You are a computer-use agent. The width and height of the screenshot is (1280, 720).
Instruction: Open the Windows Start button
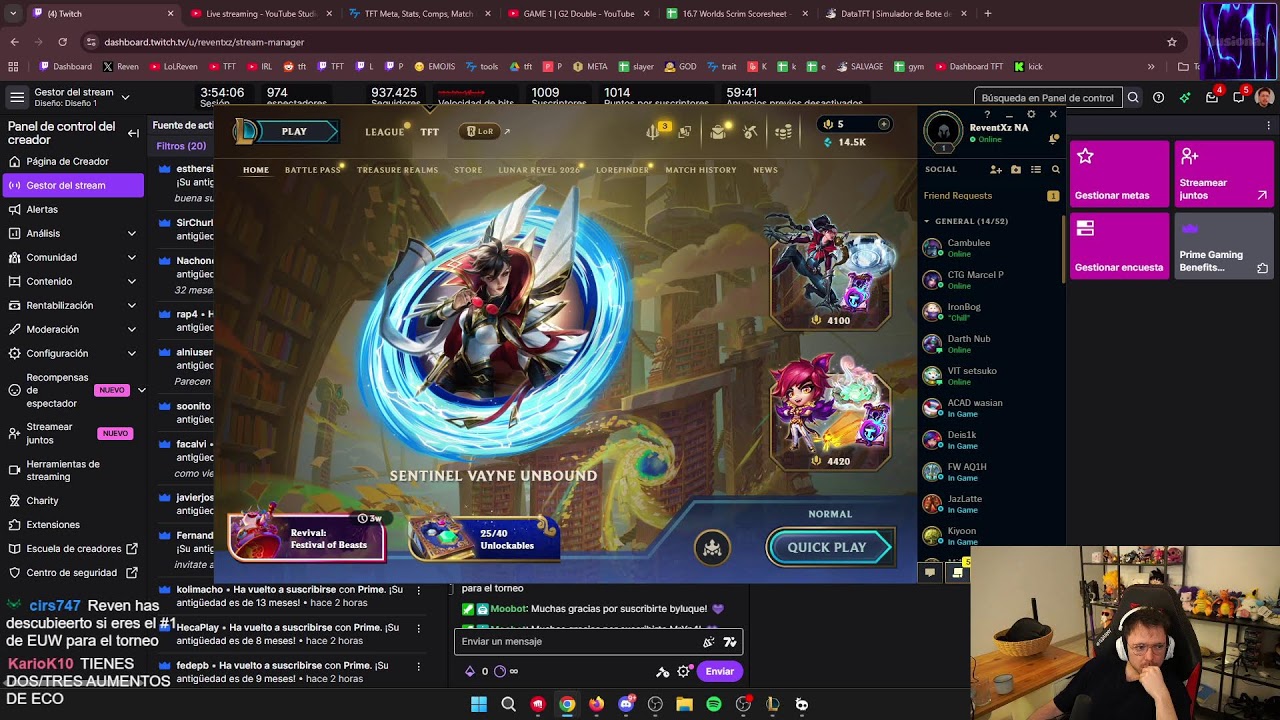coord(479,704)
